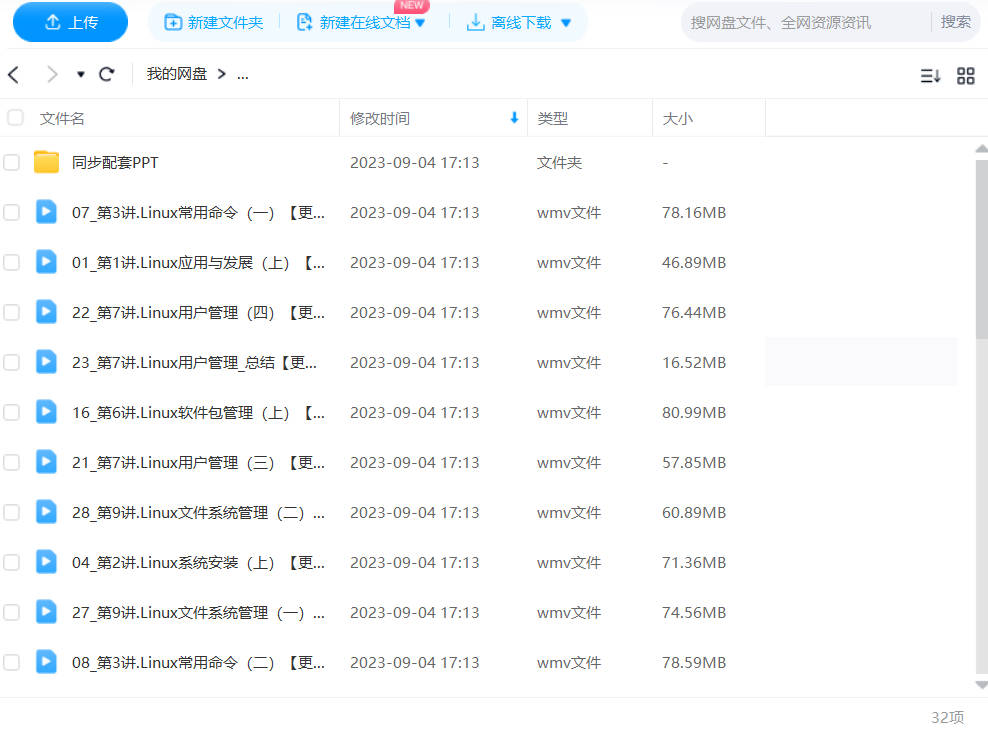Image resolution: width=988 pixels, height=738 pixels.
Task: Open 07_第3讲.Linux常用命令 (一) file name
Action: tap(198, 212)
